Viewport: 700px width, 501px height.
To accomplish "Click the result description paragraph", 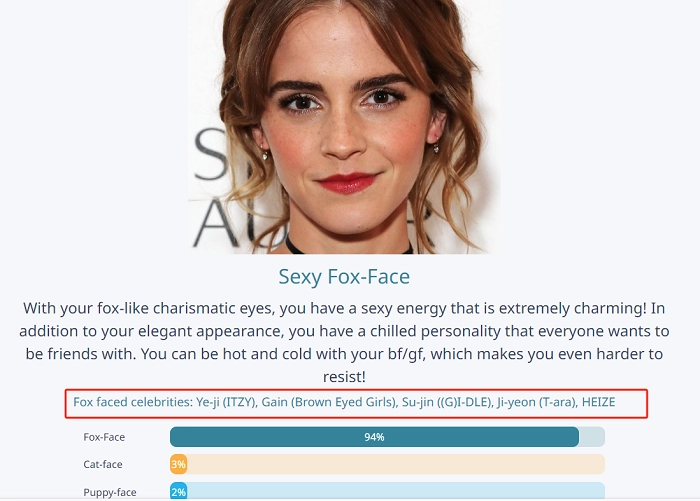I will [346, 331].
